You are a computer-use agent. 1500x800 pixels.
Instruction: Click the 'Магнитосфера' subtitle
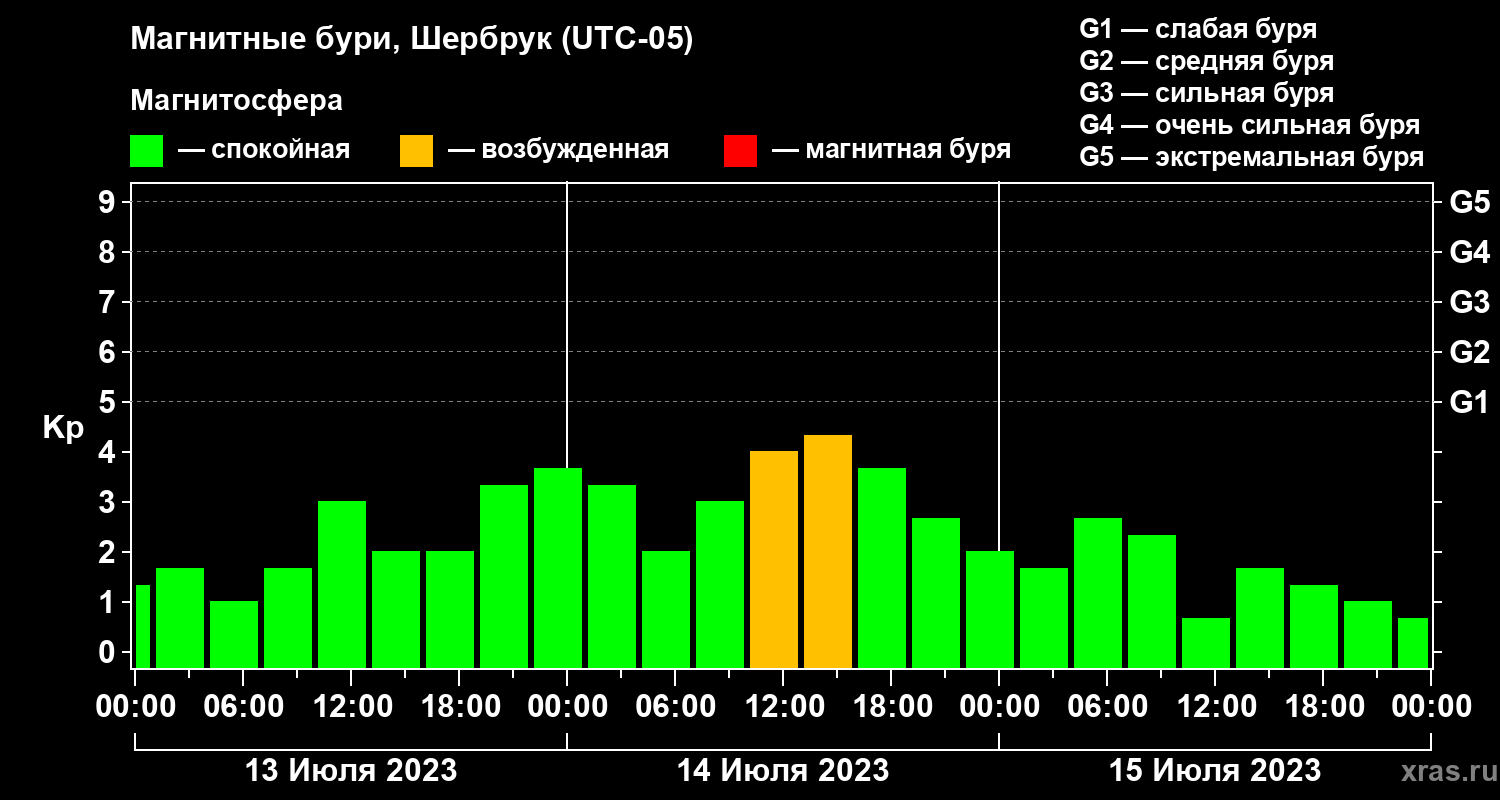tap(236, 101)
